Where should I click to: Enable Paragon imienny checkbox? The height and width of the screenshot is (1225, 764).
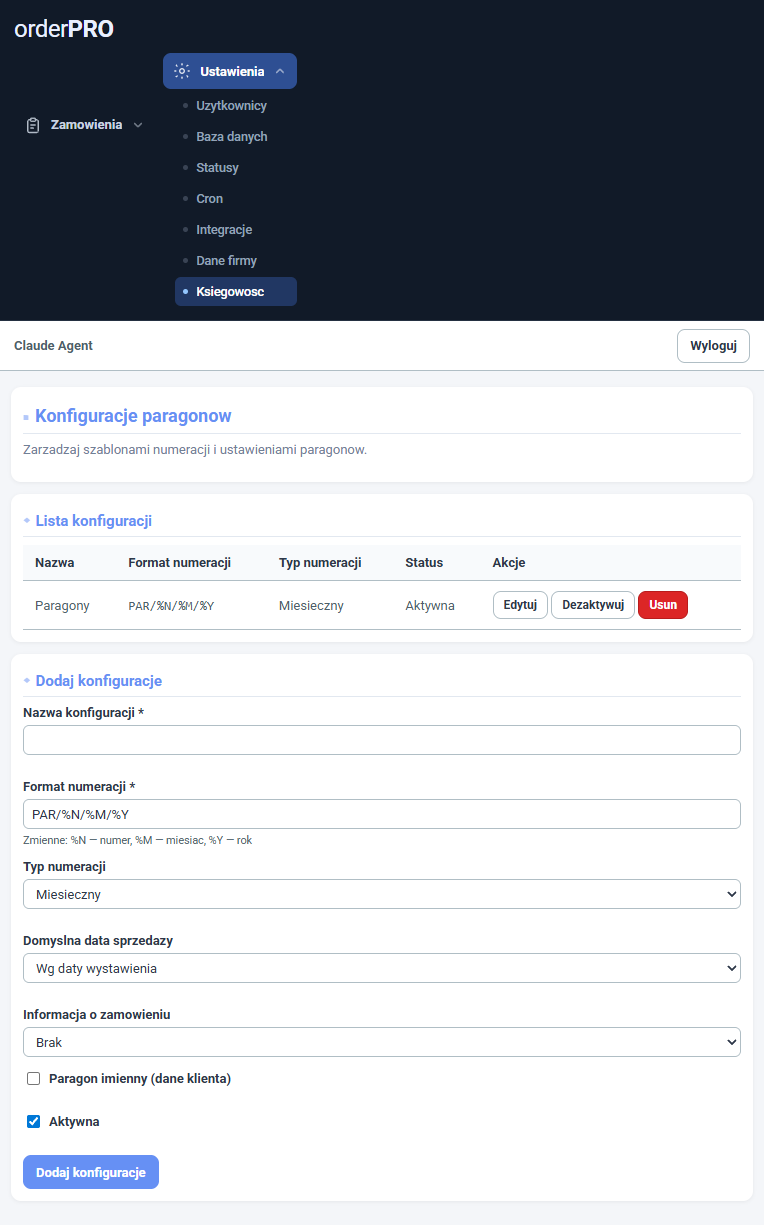pos(33,1079)
